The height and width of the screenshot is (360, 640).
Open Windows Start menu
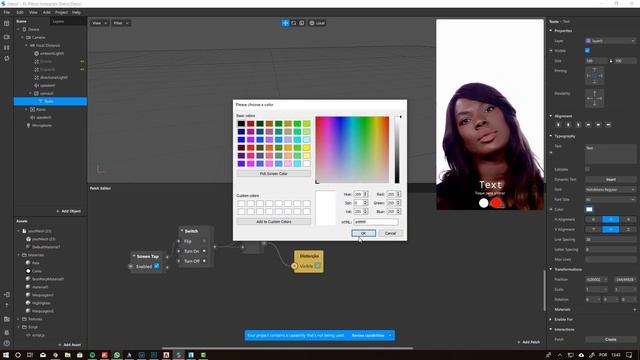click(x=6, y=355)
